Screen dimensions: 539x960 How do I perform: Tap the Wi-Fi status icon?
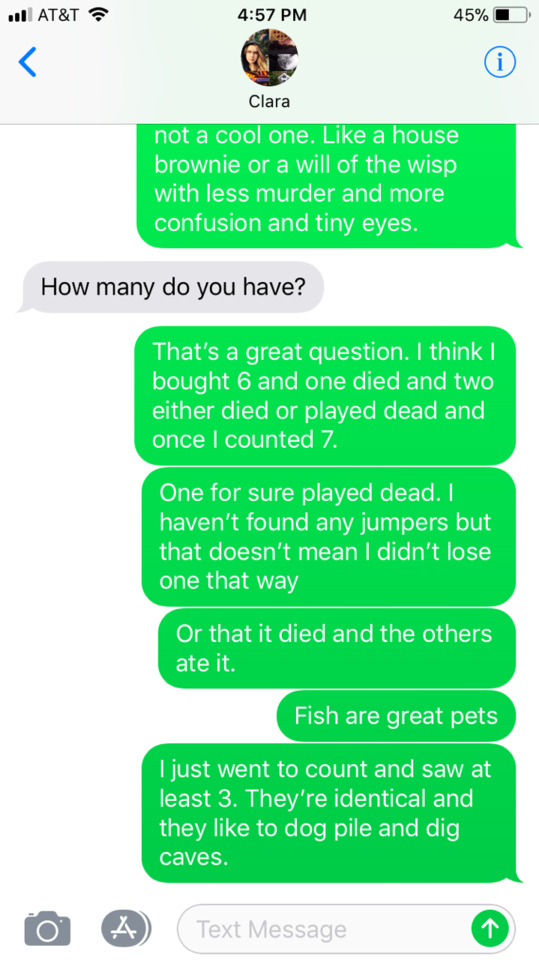pos(97,15)
